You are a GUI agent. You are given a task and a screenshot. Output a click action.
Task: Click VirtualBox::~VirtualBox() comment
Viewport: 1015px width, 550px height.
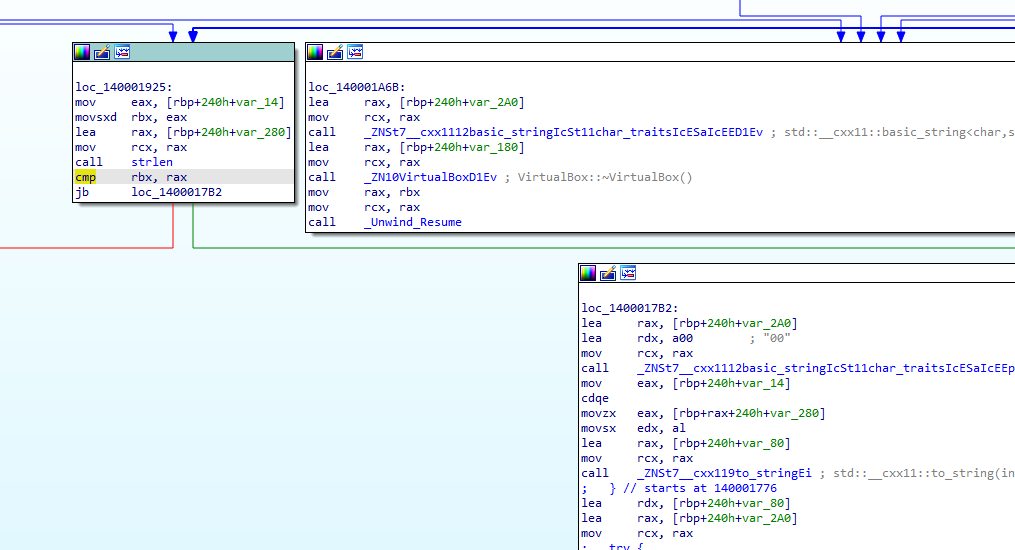605,177
